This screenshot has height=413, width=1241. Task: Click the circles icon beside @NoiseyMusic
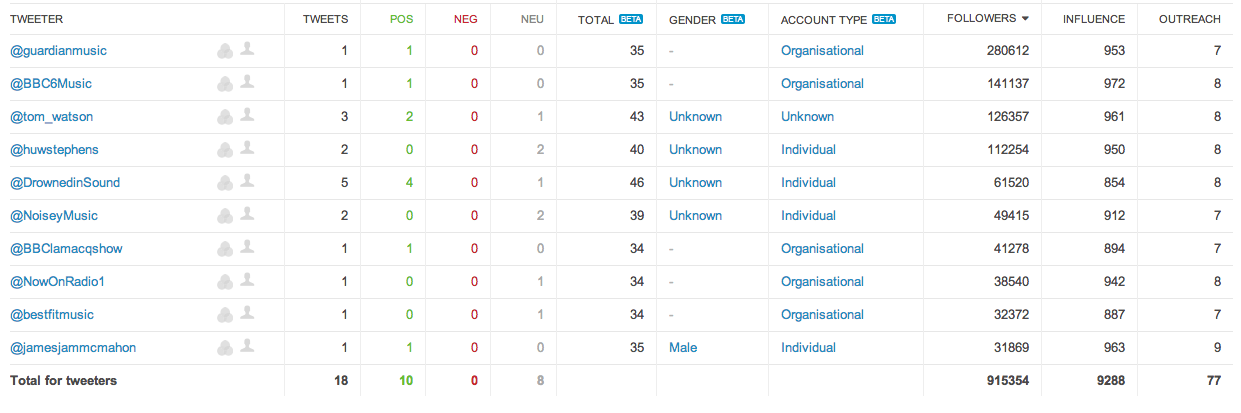tap(225, 215)
